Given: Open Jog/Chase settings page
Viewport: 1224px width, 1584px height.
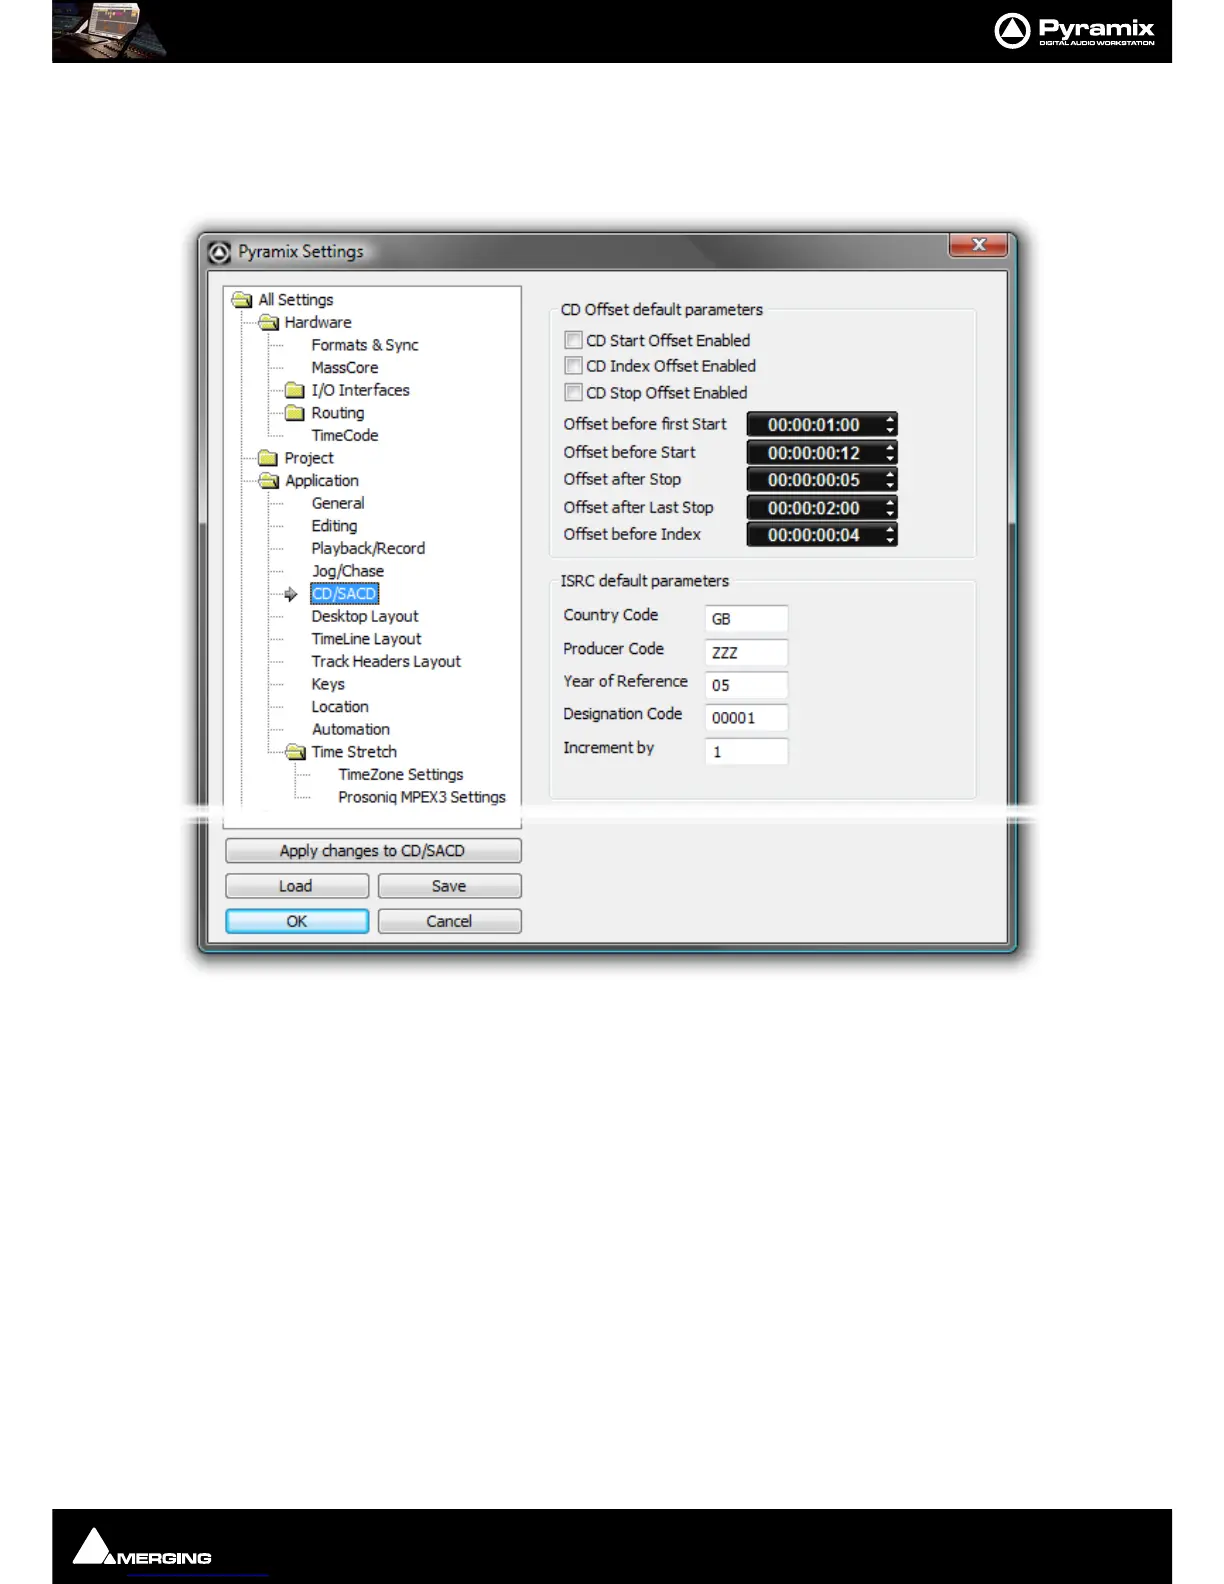Looking at the screenshot, I should [x=348, y=571].
